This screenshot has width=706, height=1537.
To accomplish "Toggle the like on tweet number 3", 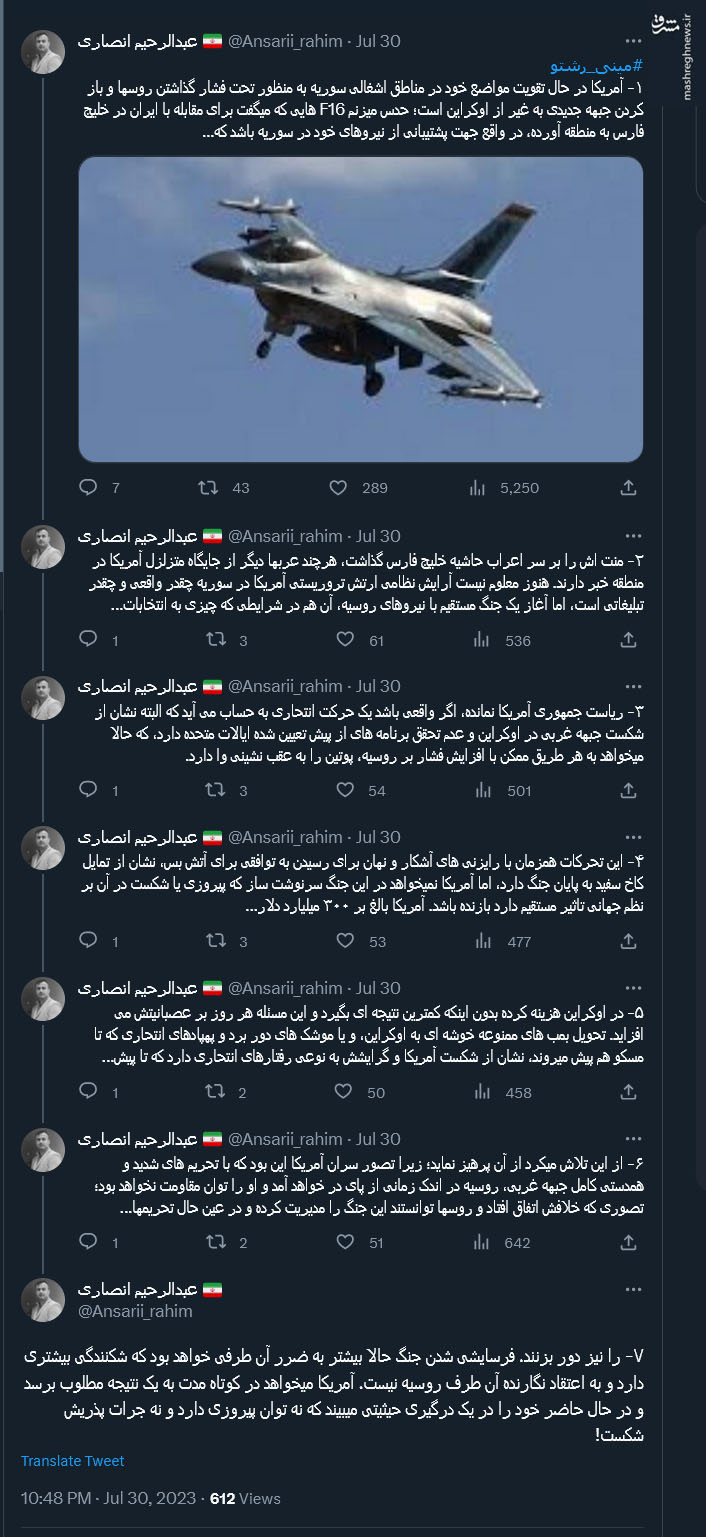I will point(345,790).
